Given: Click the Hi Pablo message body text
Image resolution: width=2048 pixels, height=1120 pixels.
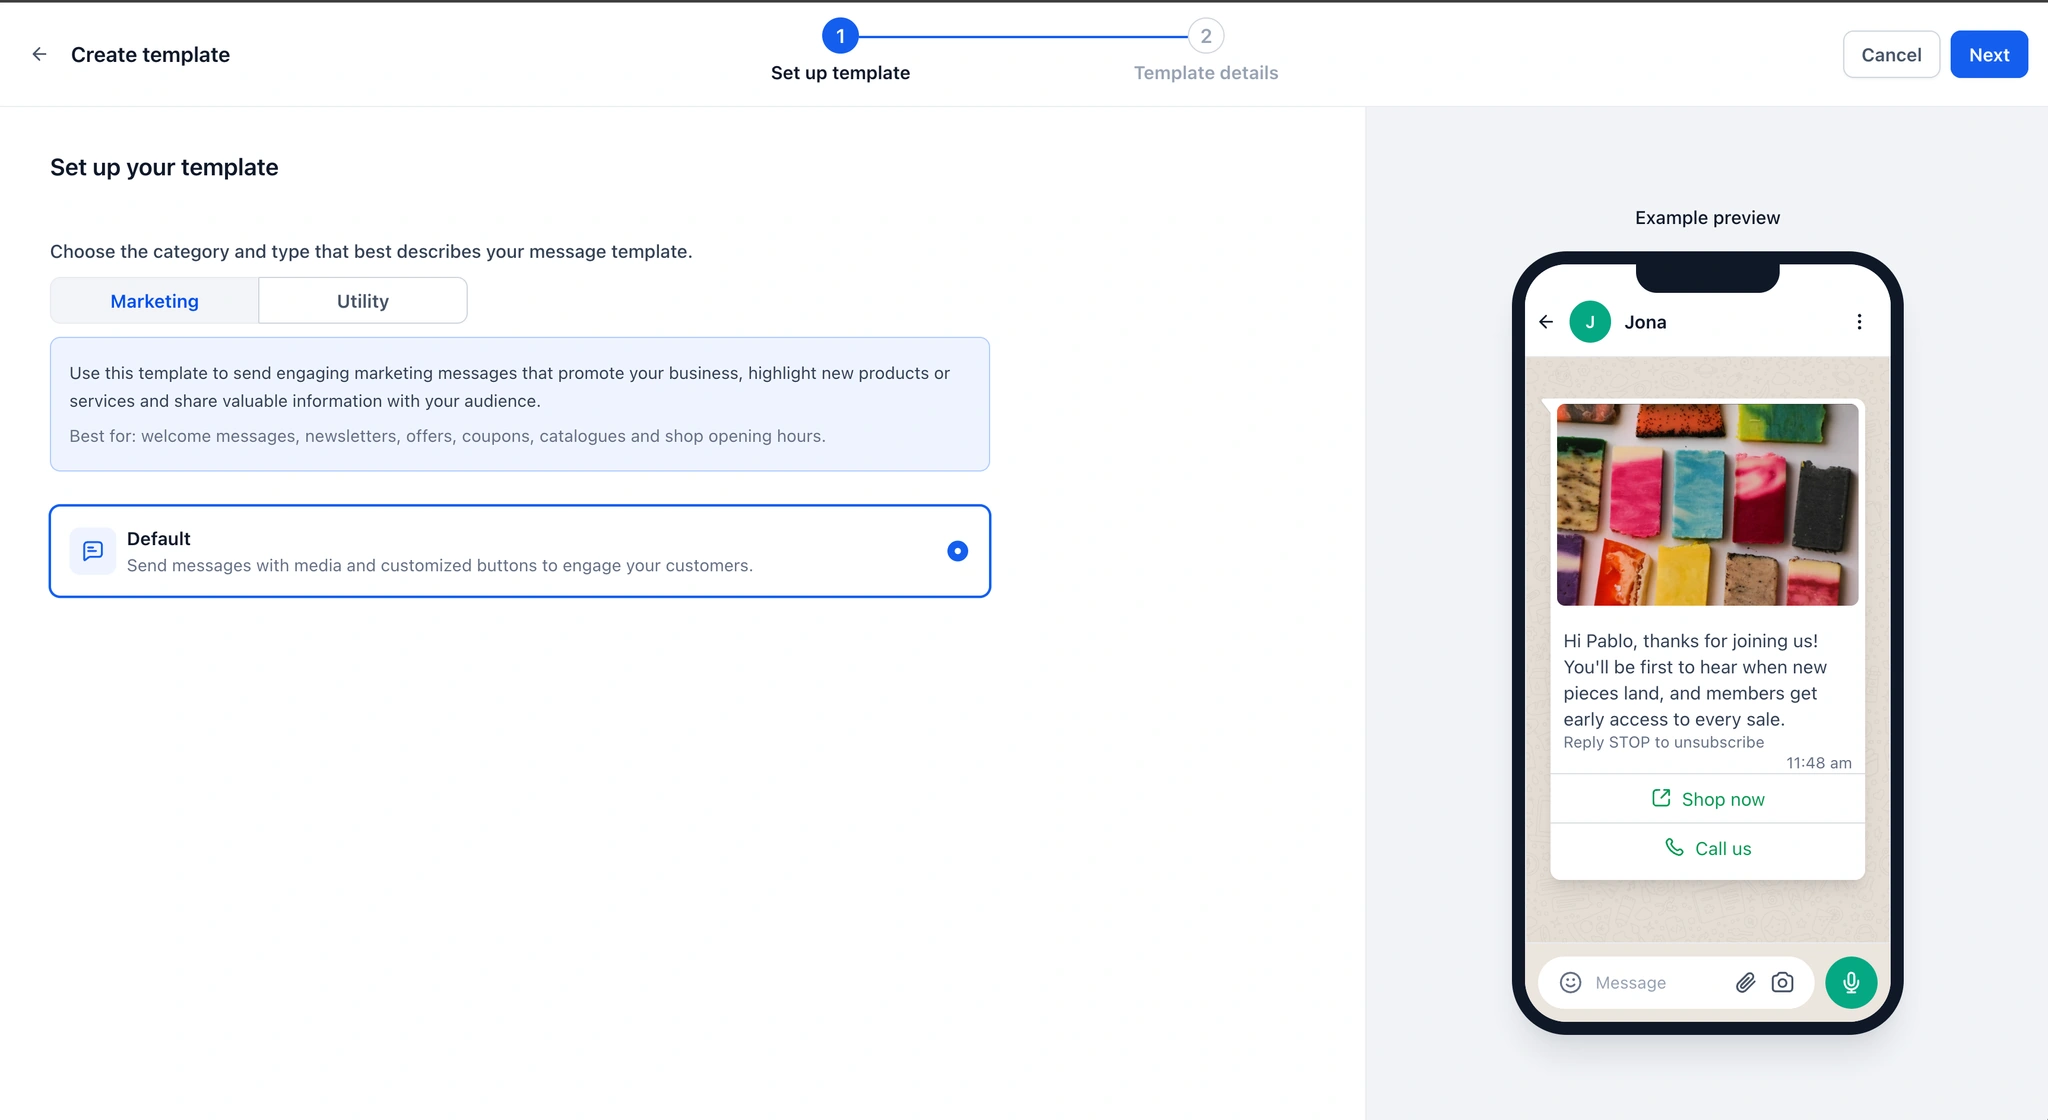Looking at the screenshot, I should coord(1695,680).
